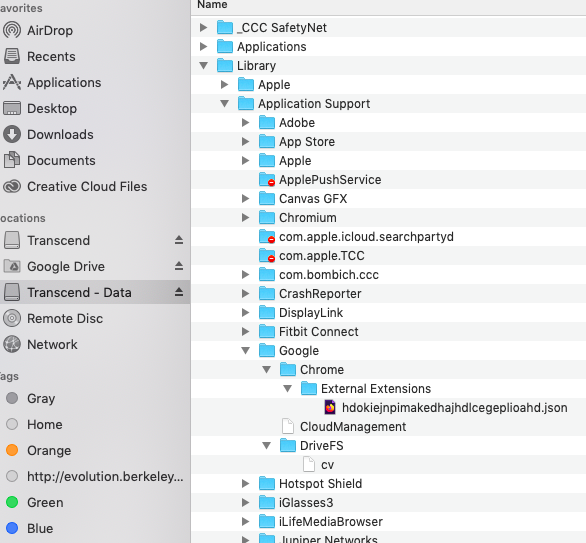Click the Google folder name
This screenshot has height=543, width=586.
point(299,351)
